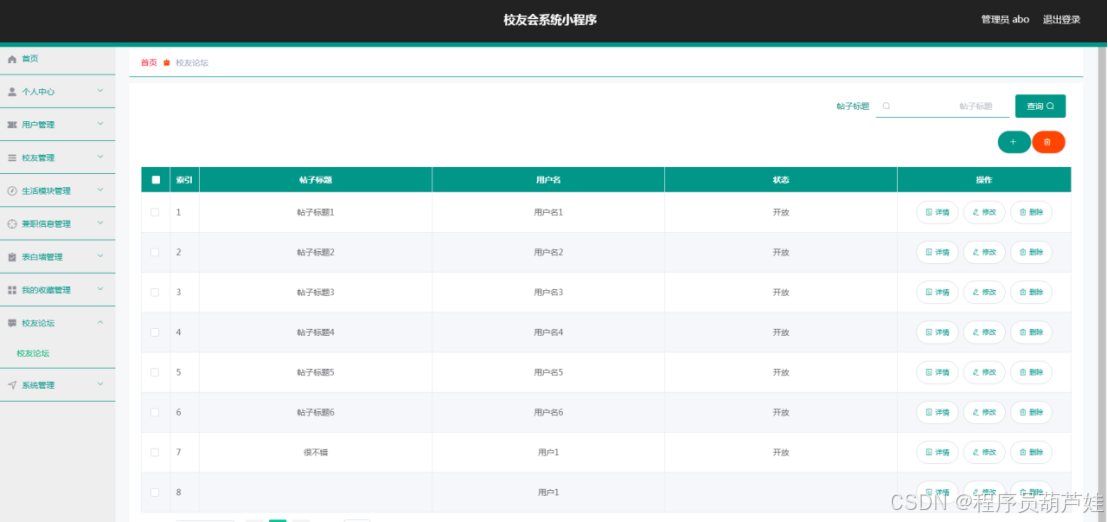
Task: Click 退出登录 to log out
Action: (x=1061, y=20)
